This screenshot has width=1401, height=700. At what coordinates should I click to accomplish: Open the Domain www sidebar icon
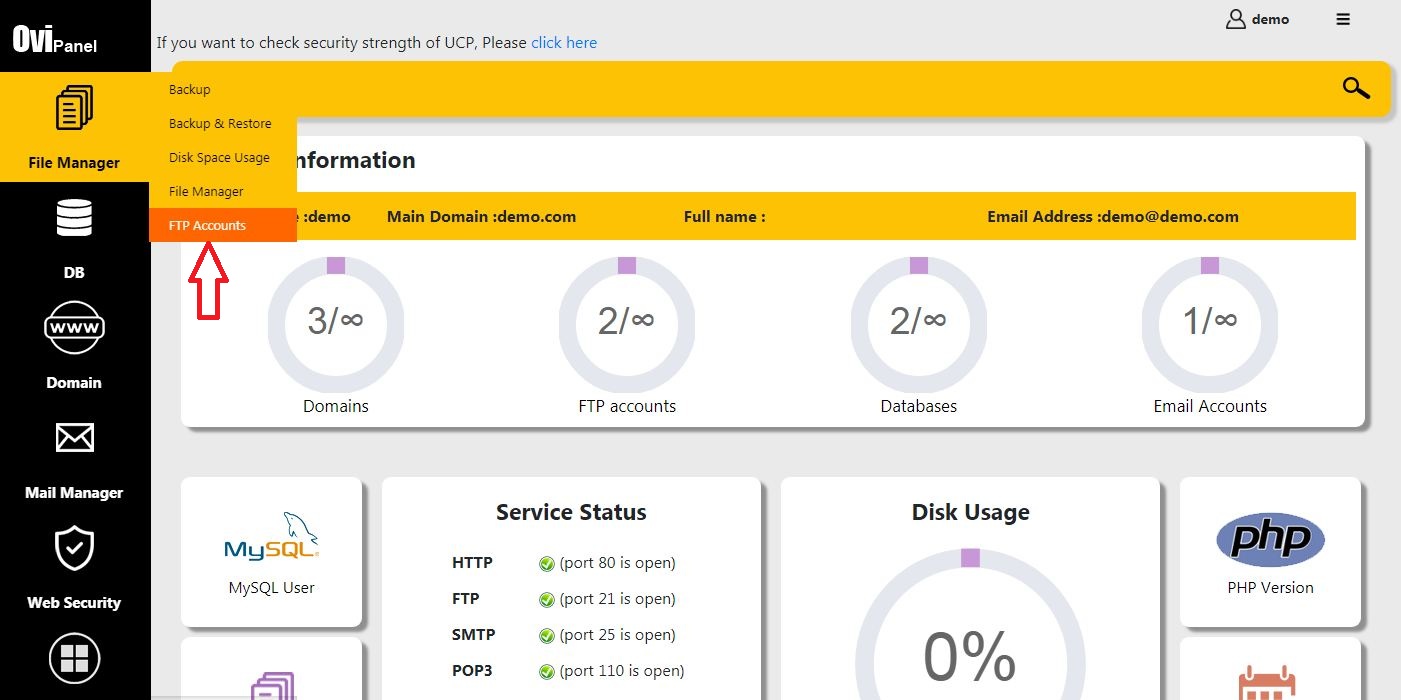74,327
